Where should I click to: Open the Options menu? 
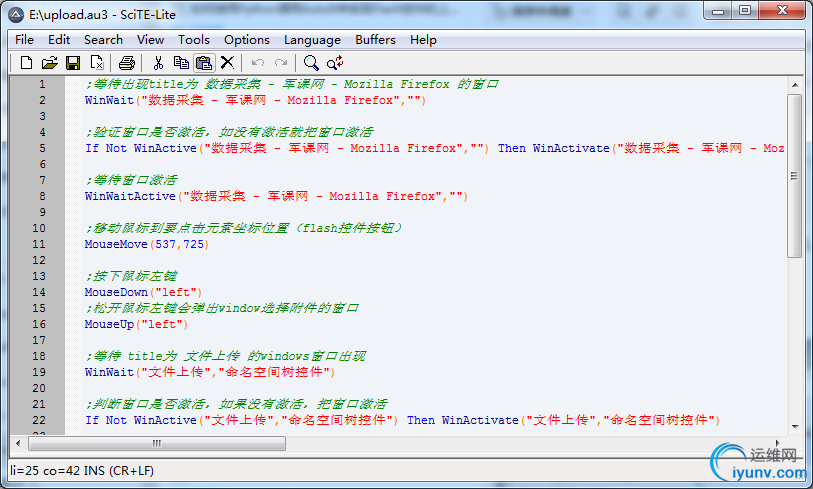point(247,40)
